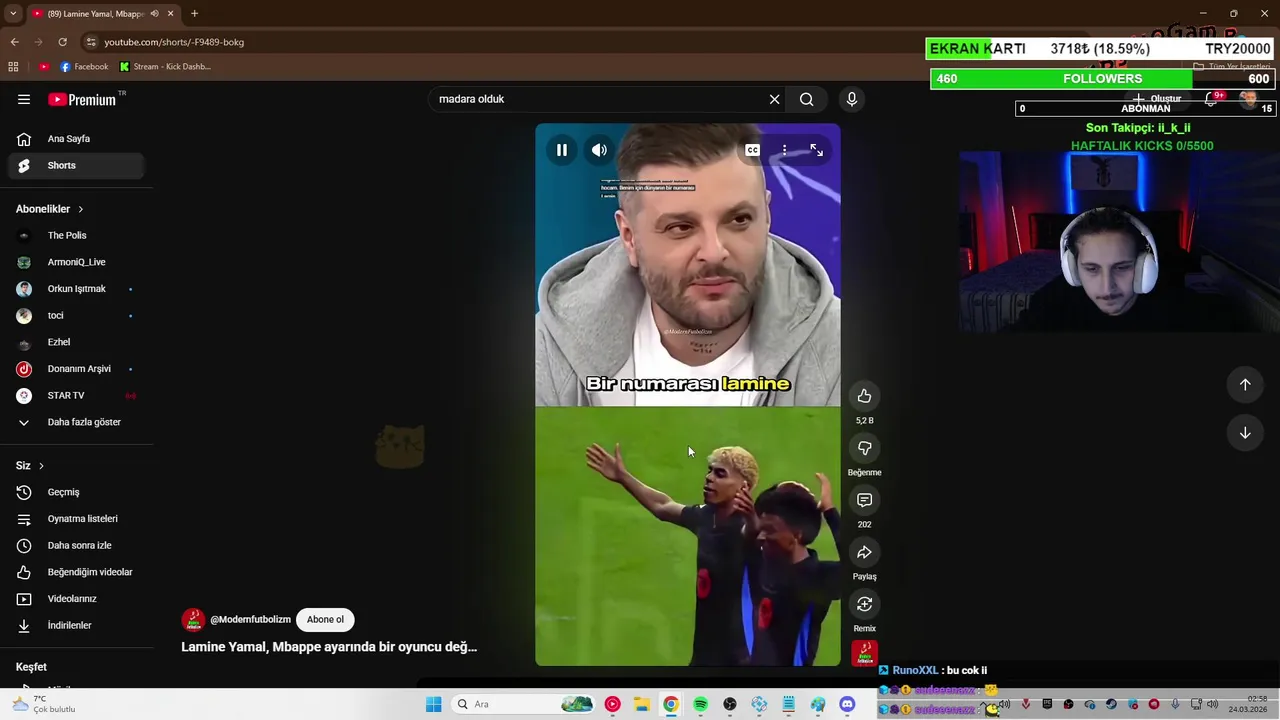Open Videolarınız page
The image size is (1280, 720).
[76, 599]
